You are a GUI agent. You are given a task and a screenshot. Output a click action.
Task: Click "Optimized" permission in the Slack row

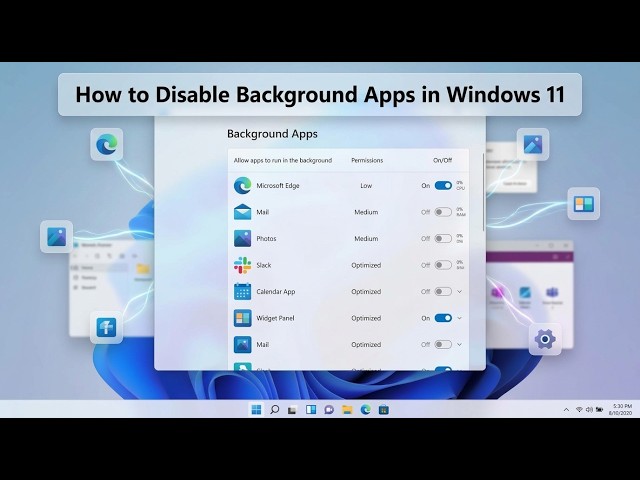(366, 265)
